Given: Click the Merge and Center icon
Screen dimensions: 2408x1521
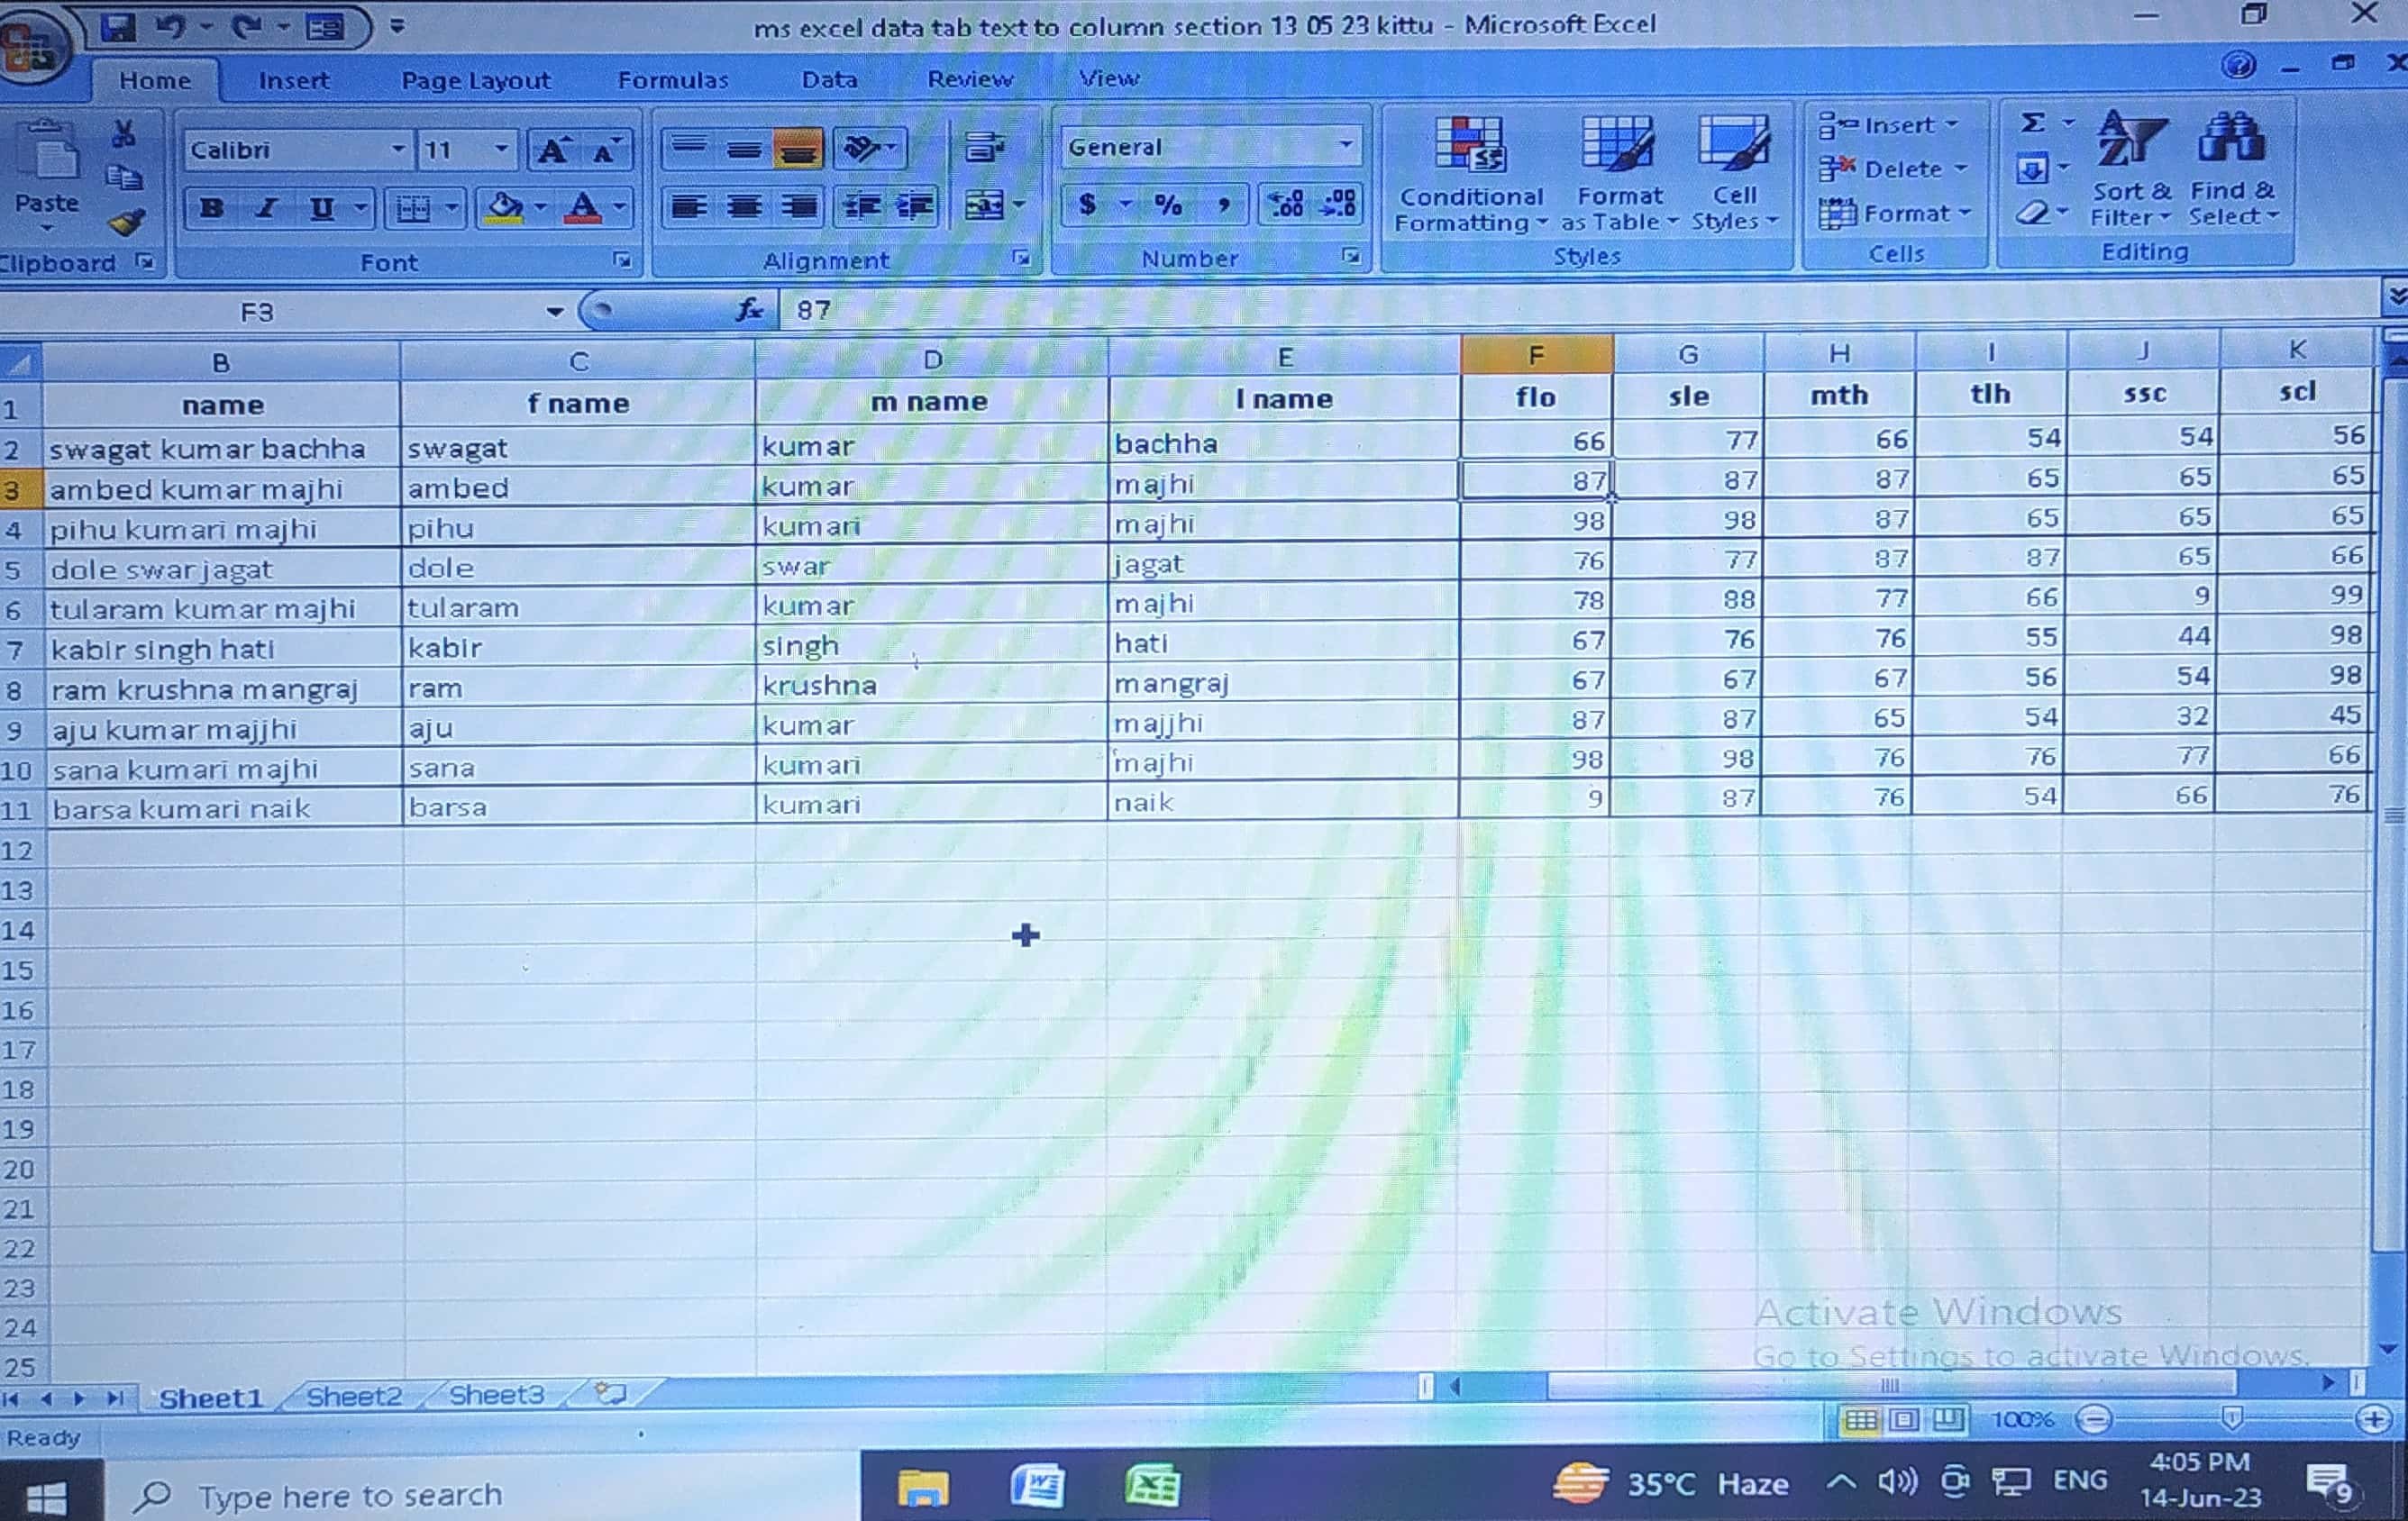Looking at the screenshot, I should click(x=984, y=206).
